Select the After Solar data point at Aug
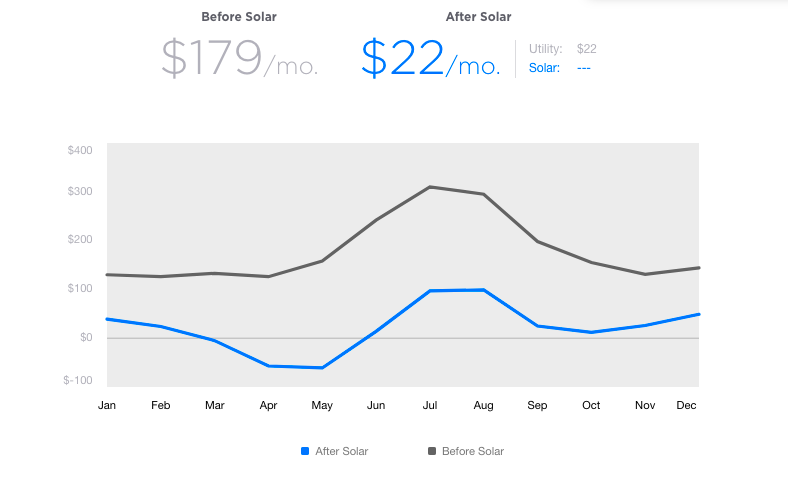The height and width of the screenshot is (492, 788). click(484, 290)
